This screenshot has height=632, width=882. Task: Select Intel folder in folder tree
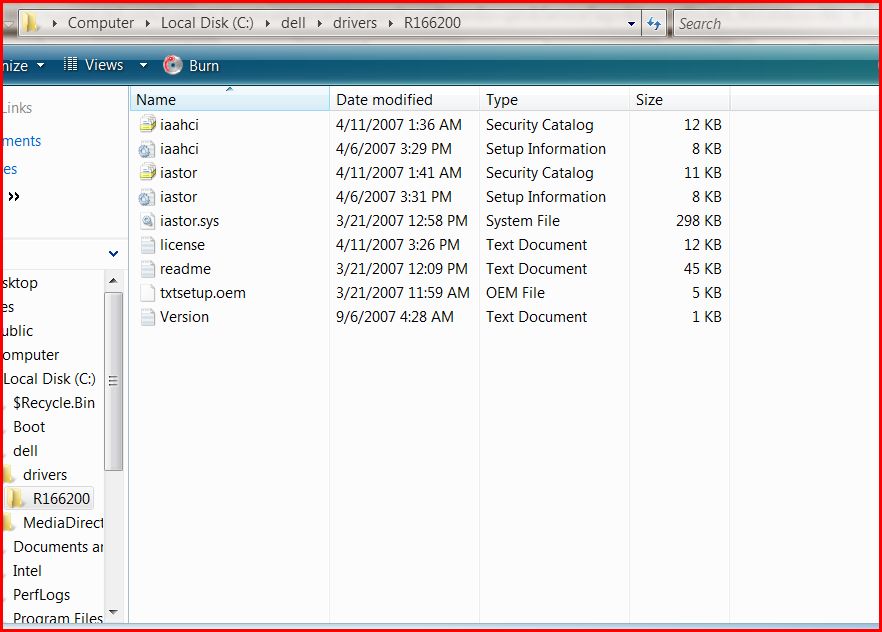point(27,571)
